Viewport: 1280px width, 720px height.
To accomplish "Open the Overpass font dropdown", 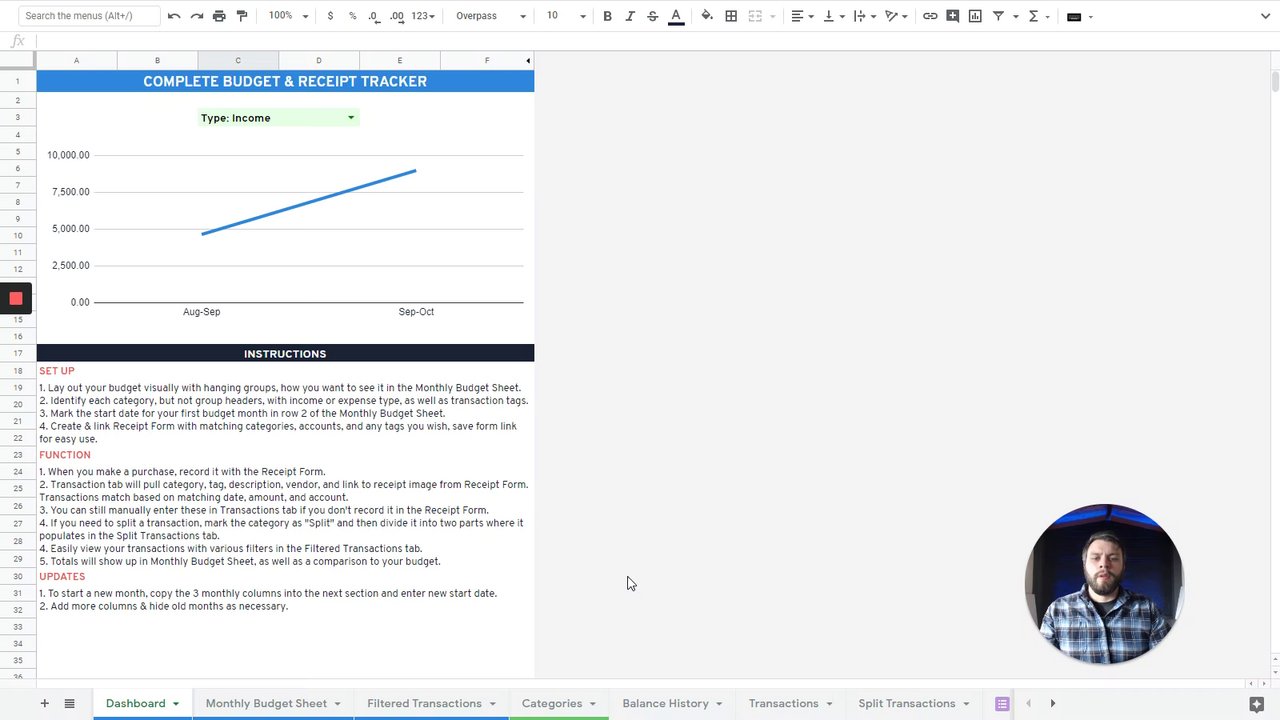I will (490, 16).
